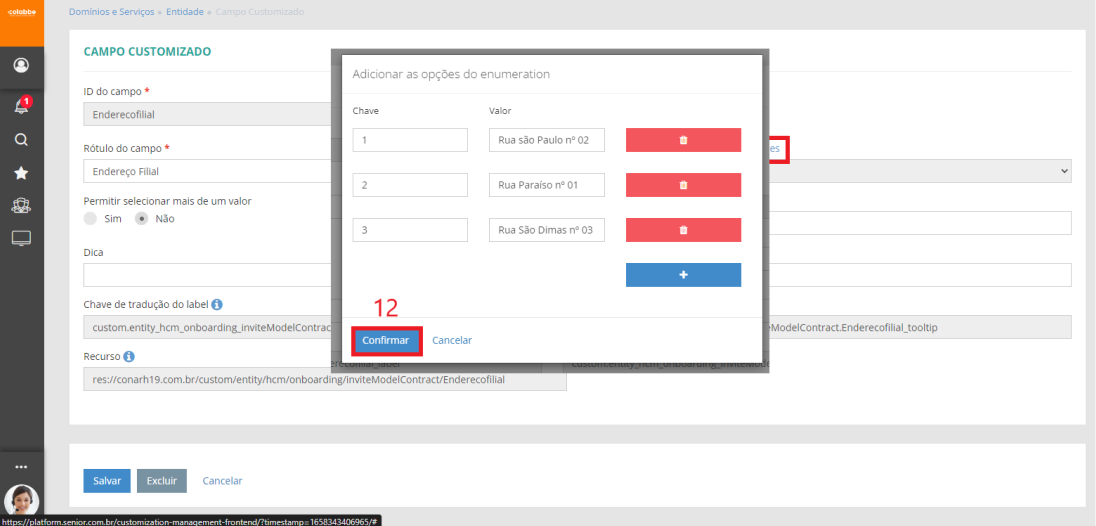Delete the 'Rua são Paulo nº 02' option

(x=683, y=140)
